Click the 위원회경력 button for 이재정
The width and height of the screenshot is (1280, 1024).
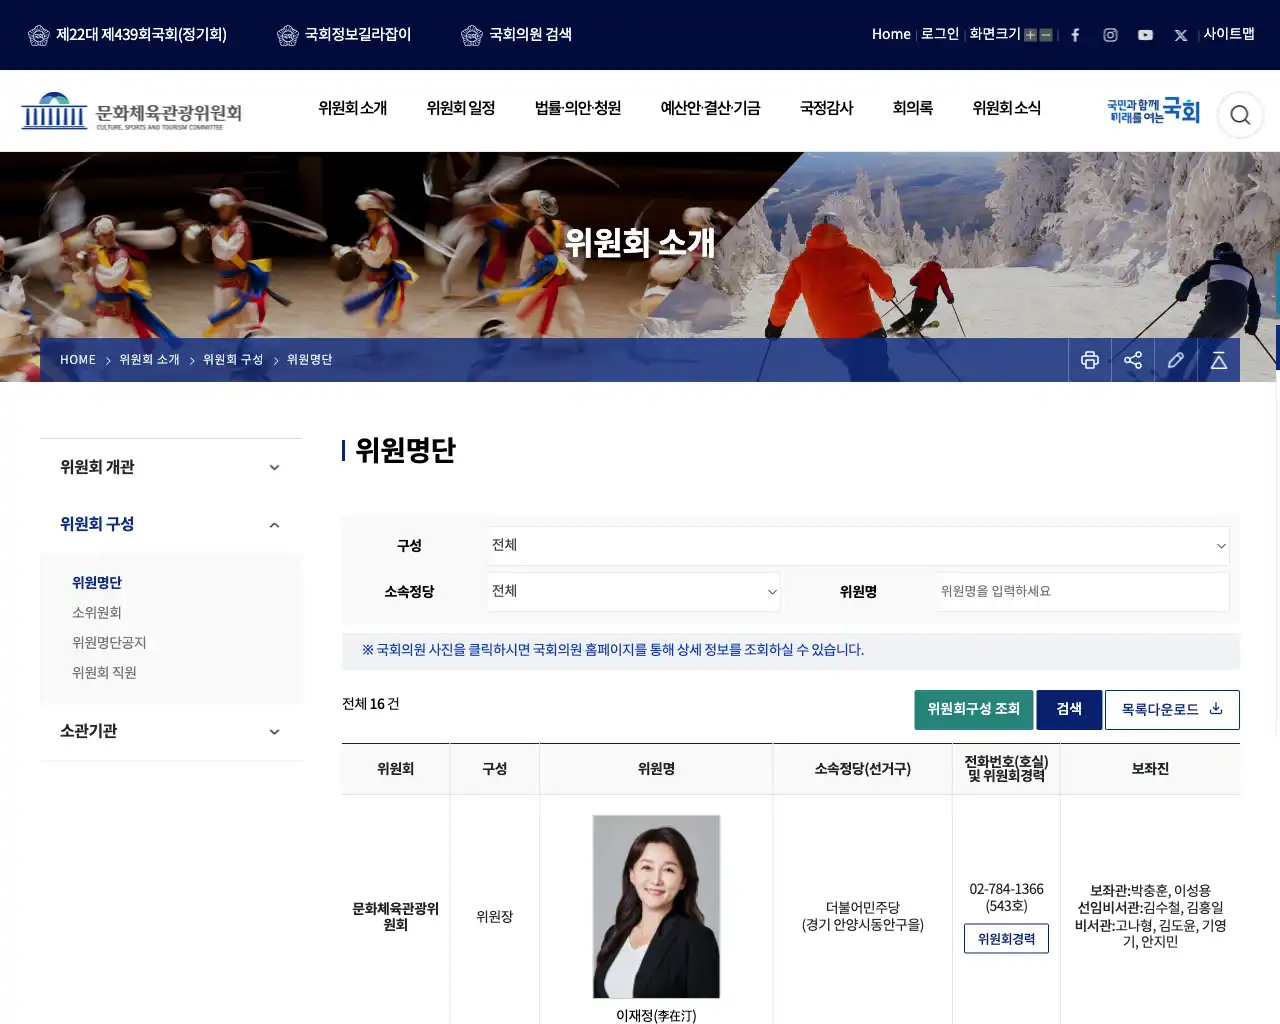pyautogui.click(x=1006, y=939)
